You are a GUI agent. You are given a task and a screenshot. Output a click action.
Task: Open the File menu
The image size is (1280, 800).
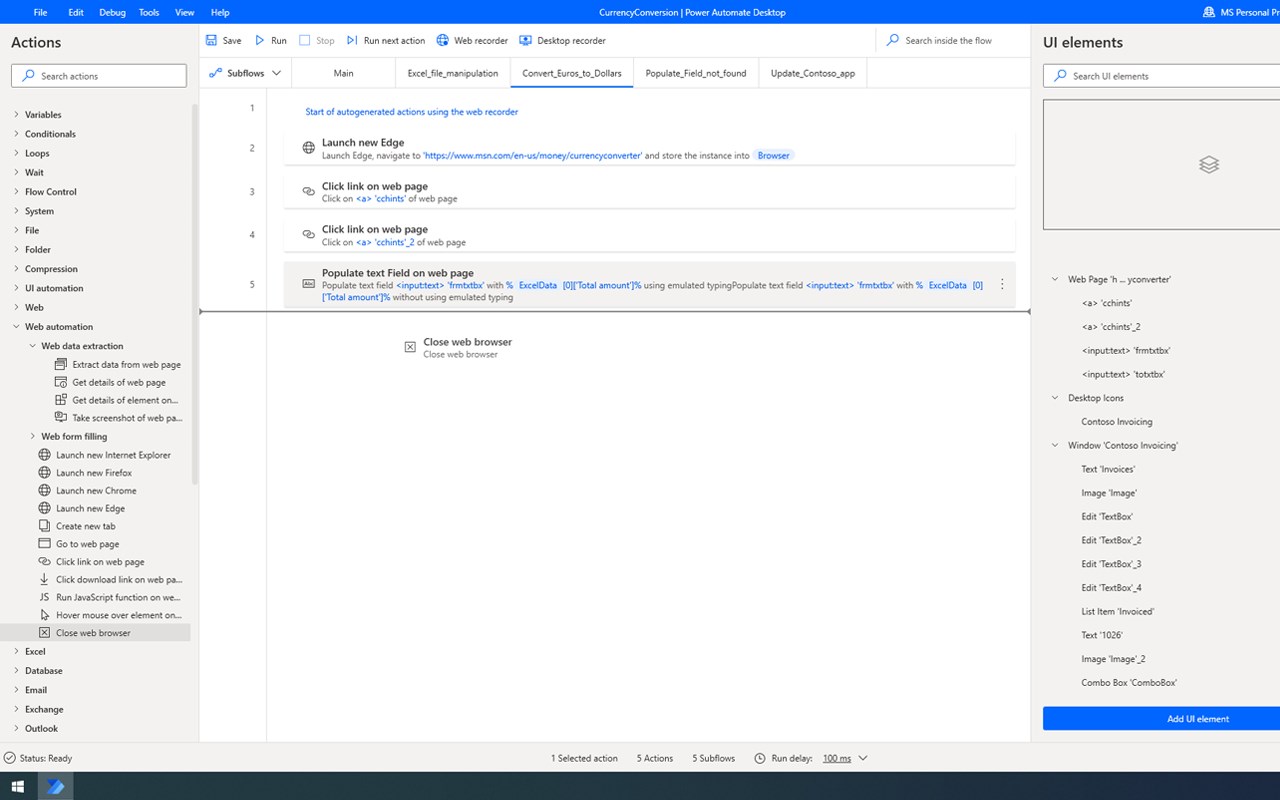click(x=40, y=12)
